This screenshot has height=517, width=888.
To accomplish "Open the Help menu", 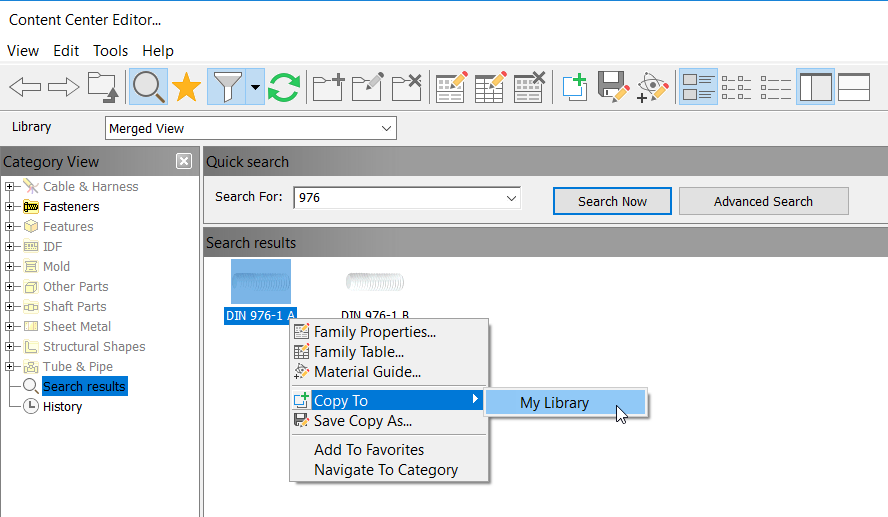I will click(x=157, y=51).
